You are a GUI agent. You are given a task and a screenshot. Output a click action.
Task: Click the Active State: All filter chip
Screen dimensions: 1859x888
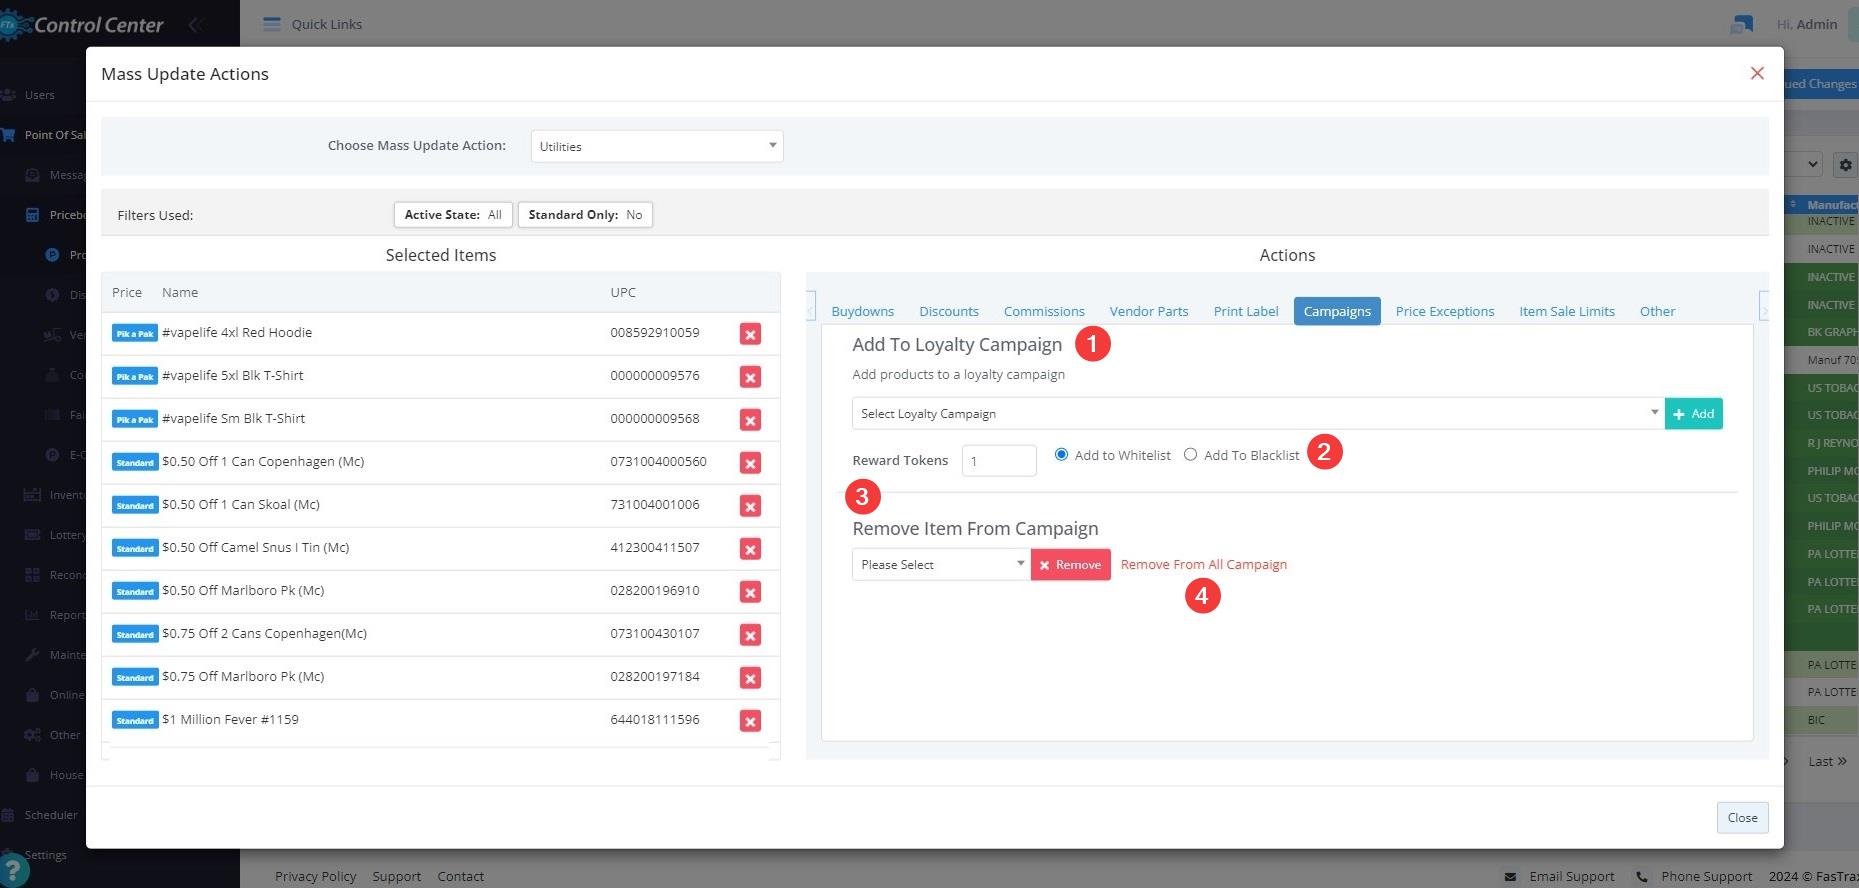pyautogui.click(x=453, y=215)
